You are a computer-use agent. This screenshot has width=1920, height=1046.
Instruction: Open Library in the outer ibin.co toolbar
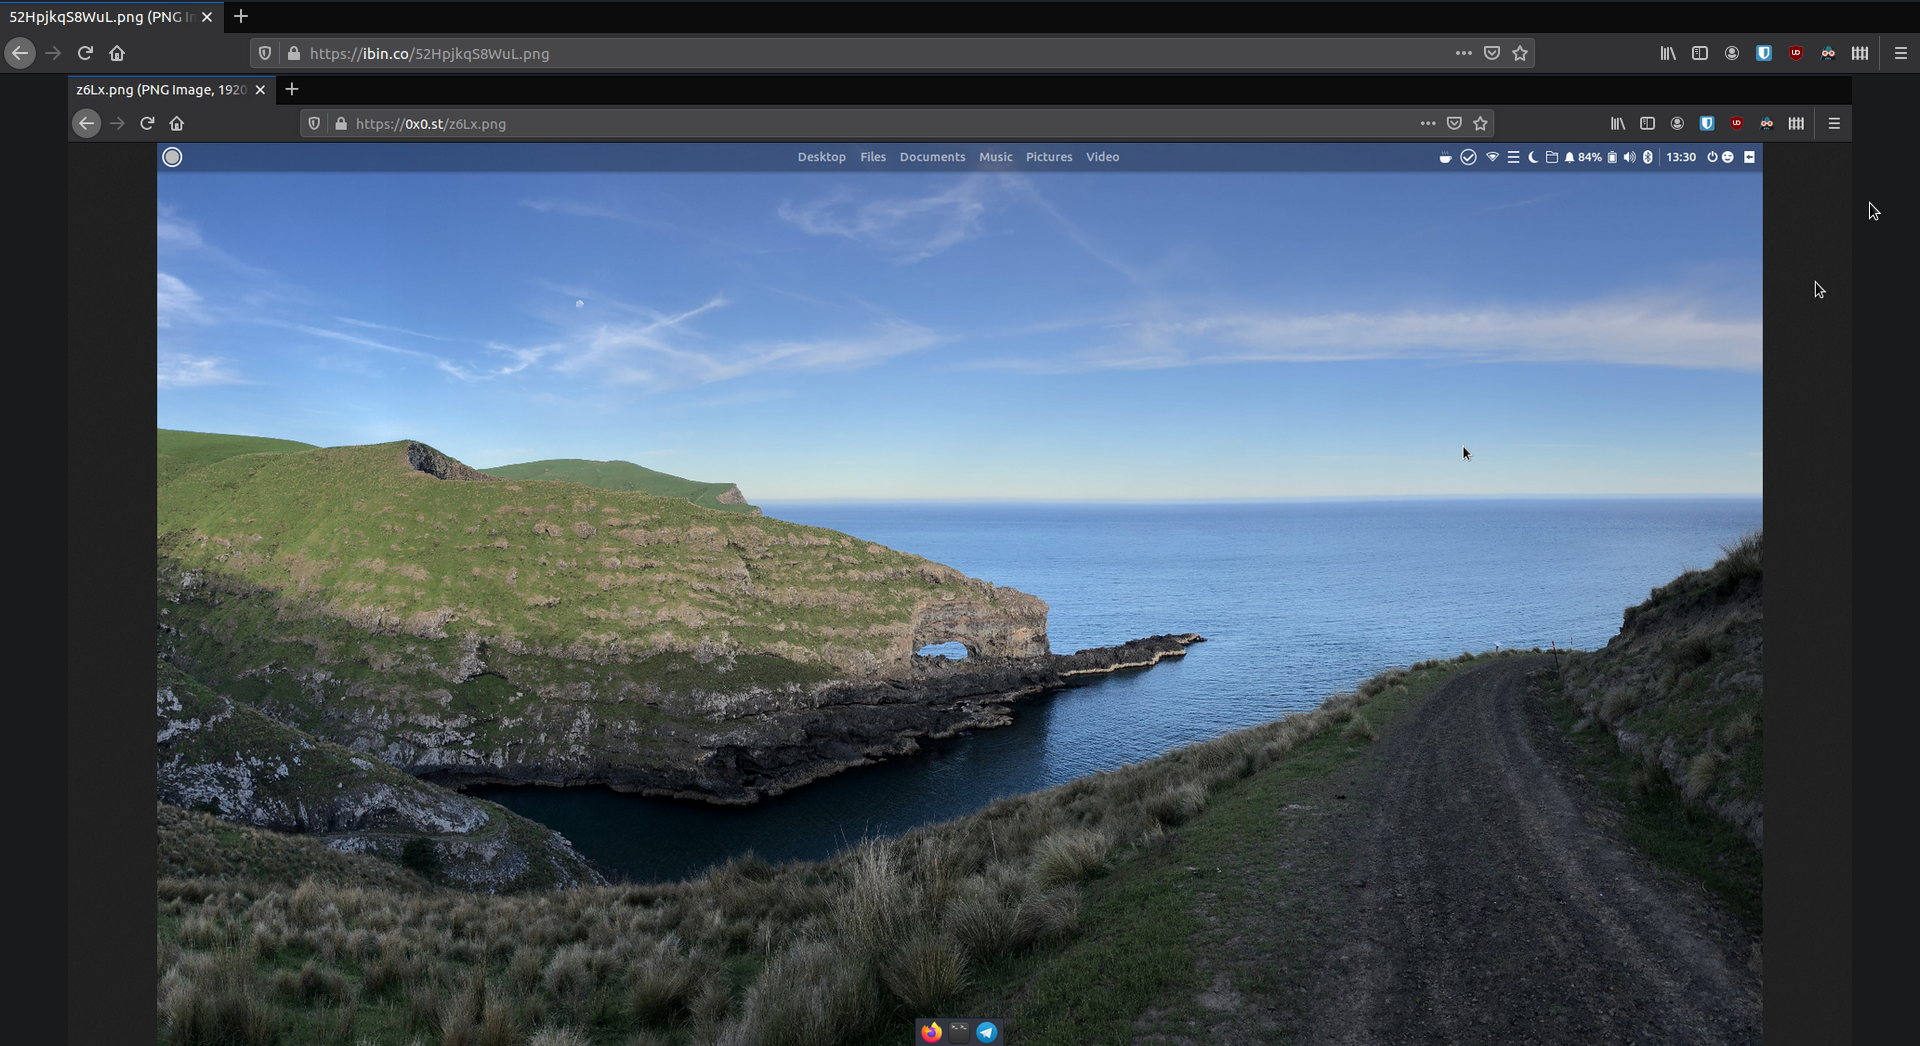1668,53
